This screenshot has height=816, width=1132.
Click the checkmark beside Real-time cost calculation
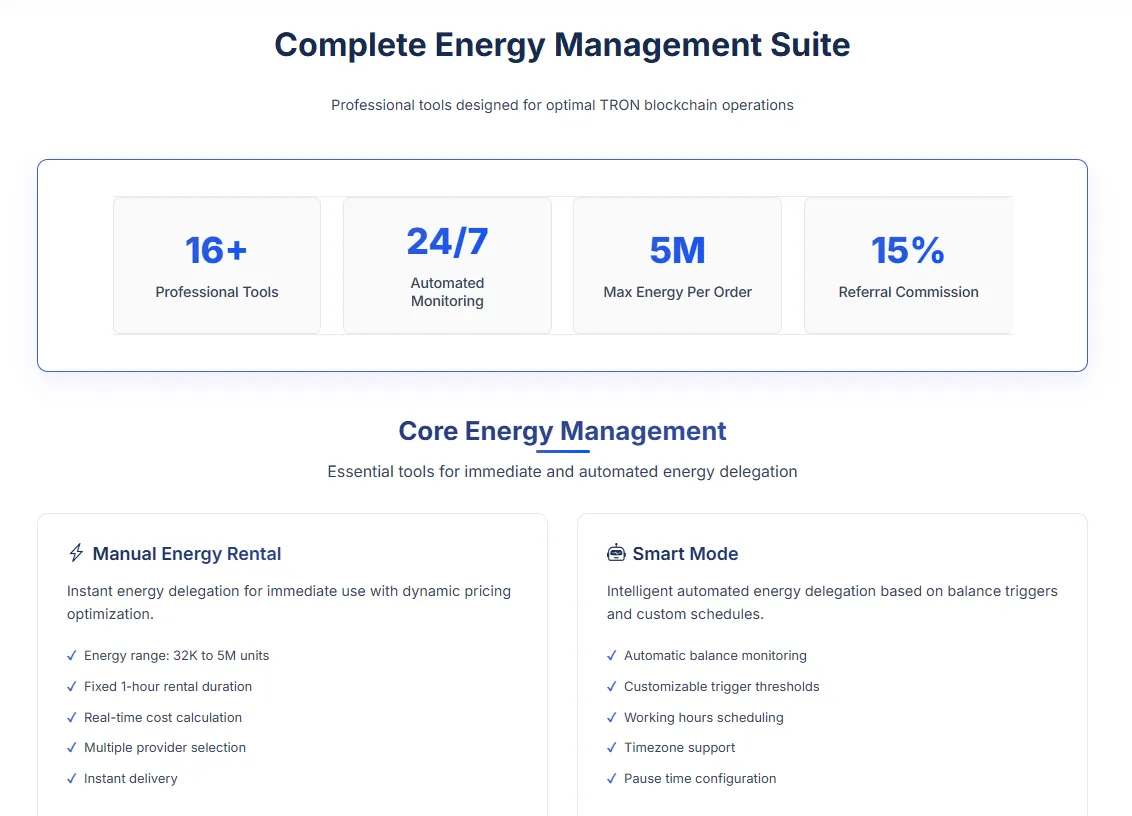pyautogui.click(x=71, y=718)
